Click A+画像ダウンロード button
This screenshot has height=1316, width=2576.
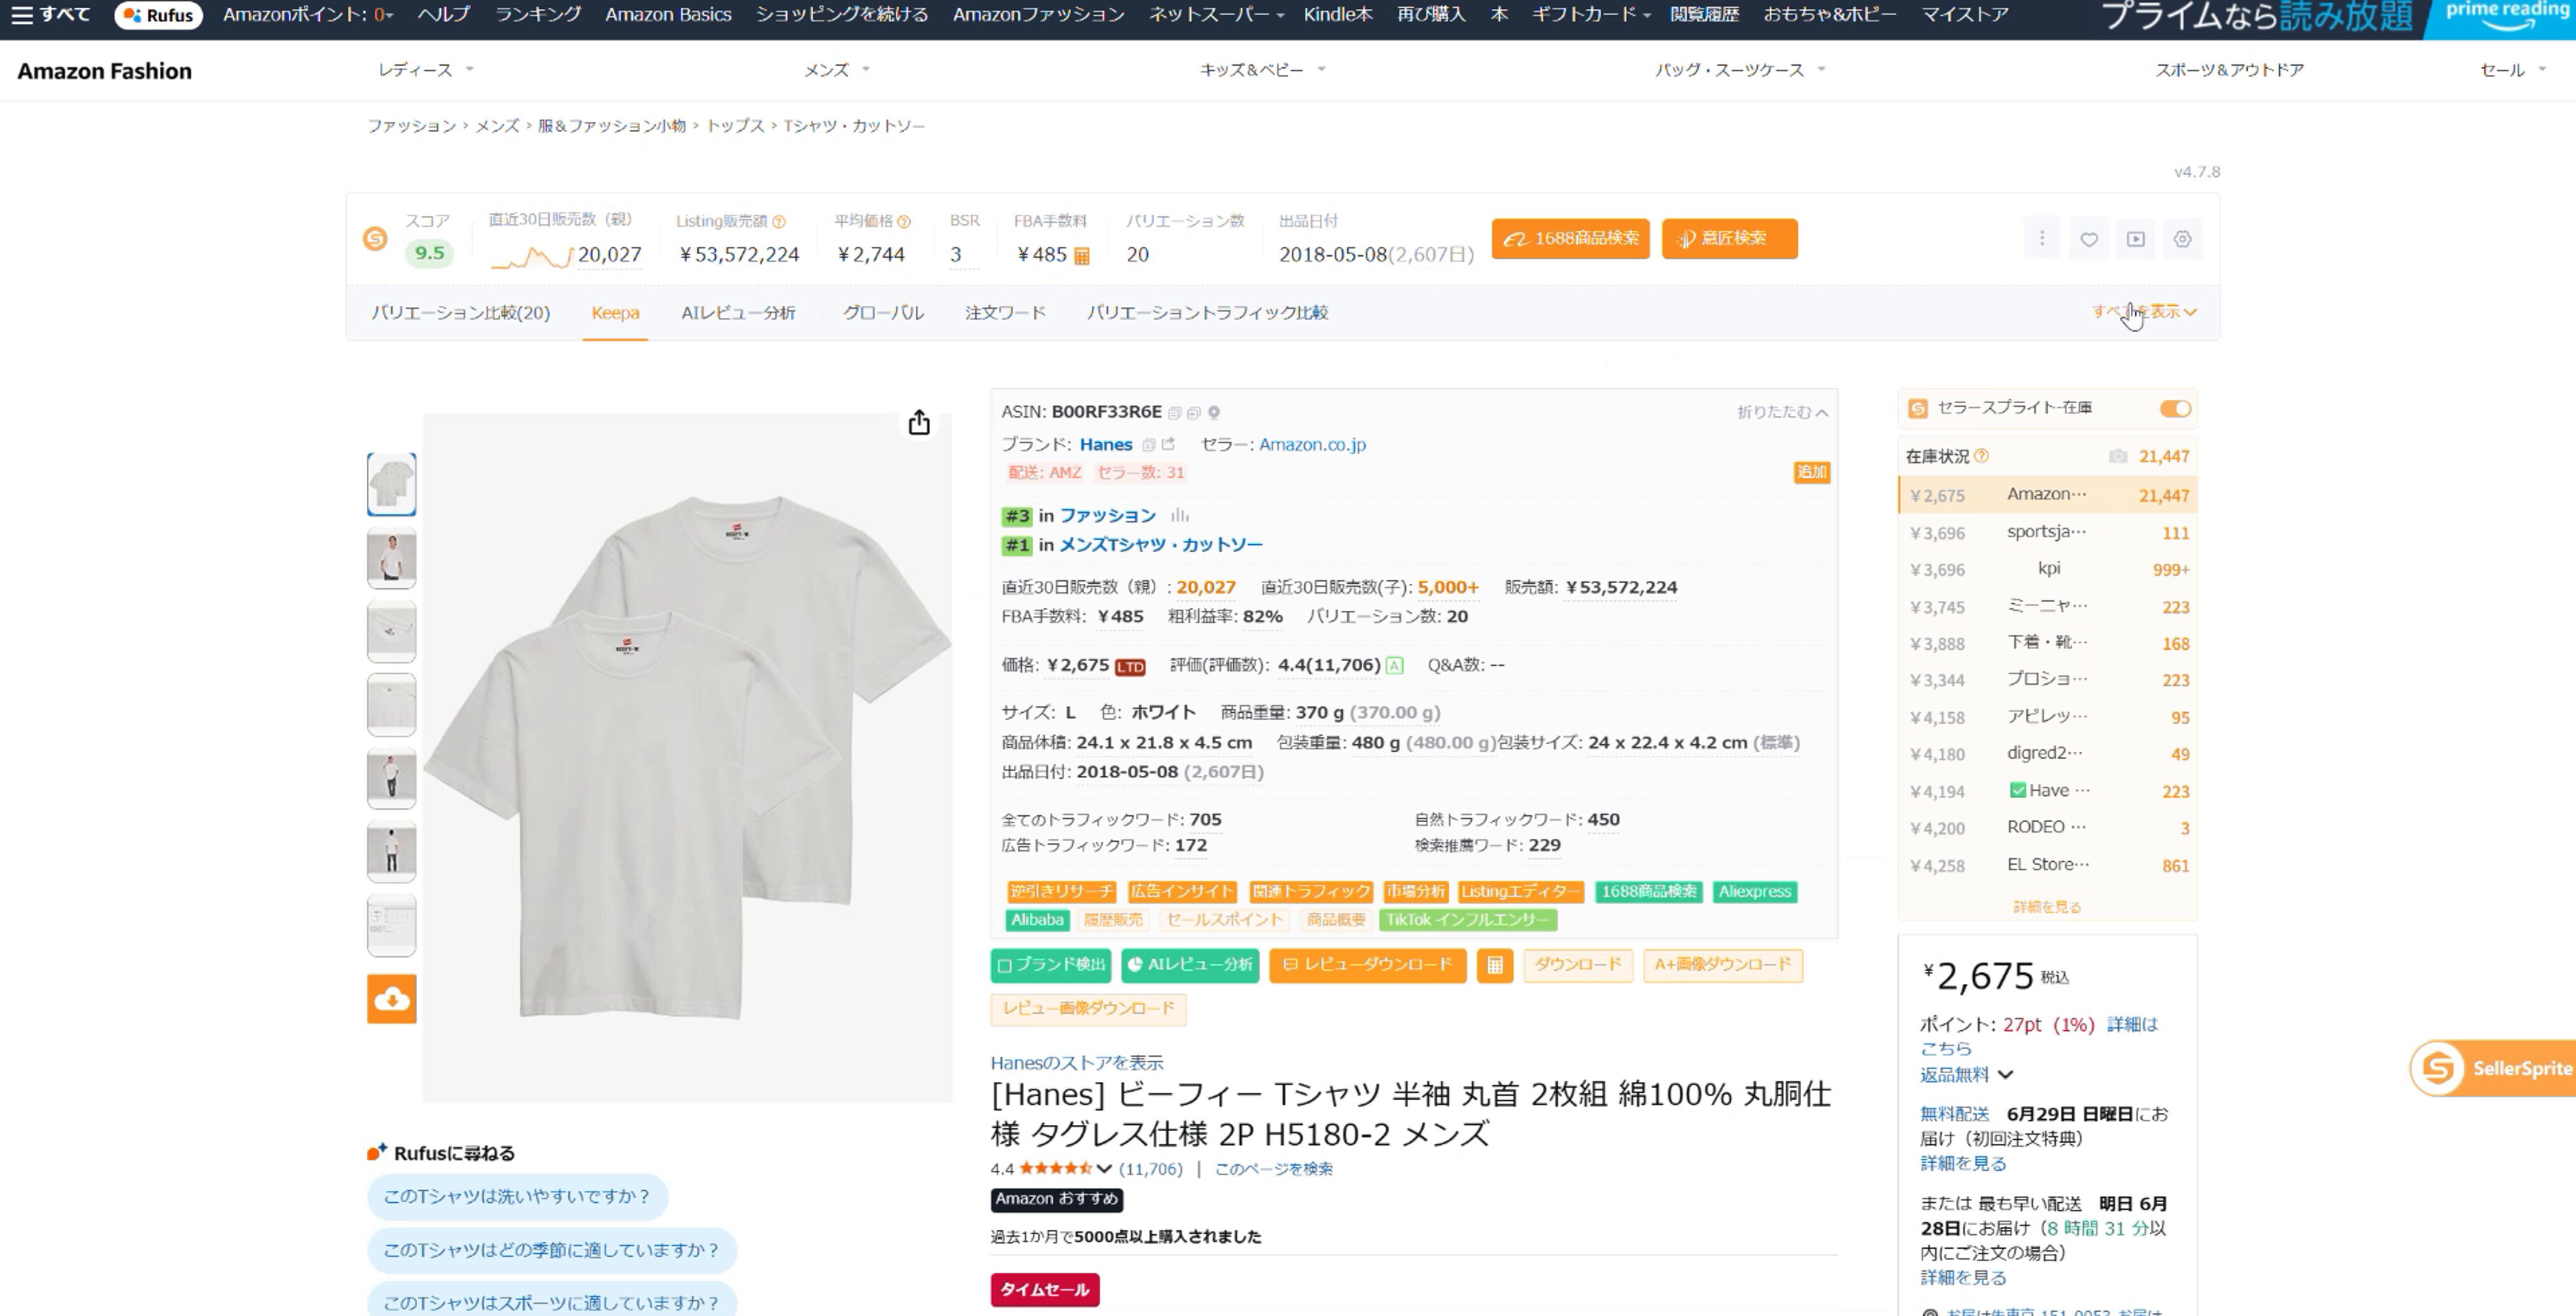(1723, 965)
